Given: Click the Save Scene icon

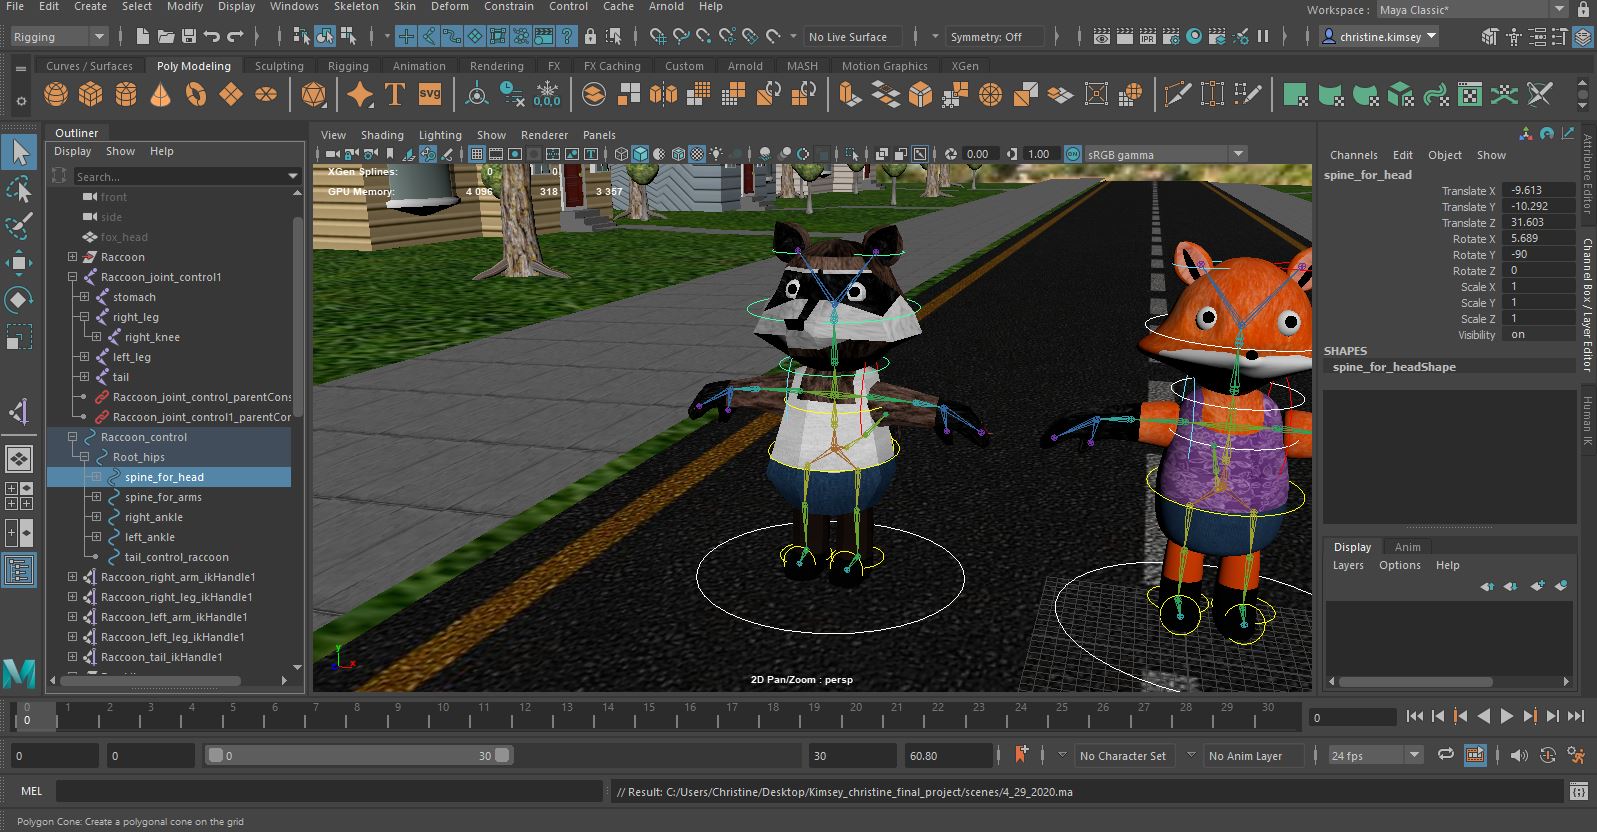Looking at the screenshot, I should [x=188, y=37].
